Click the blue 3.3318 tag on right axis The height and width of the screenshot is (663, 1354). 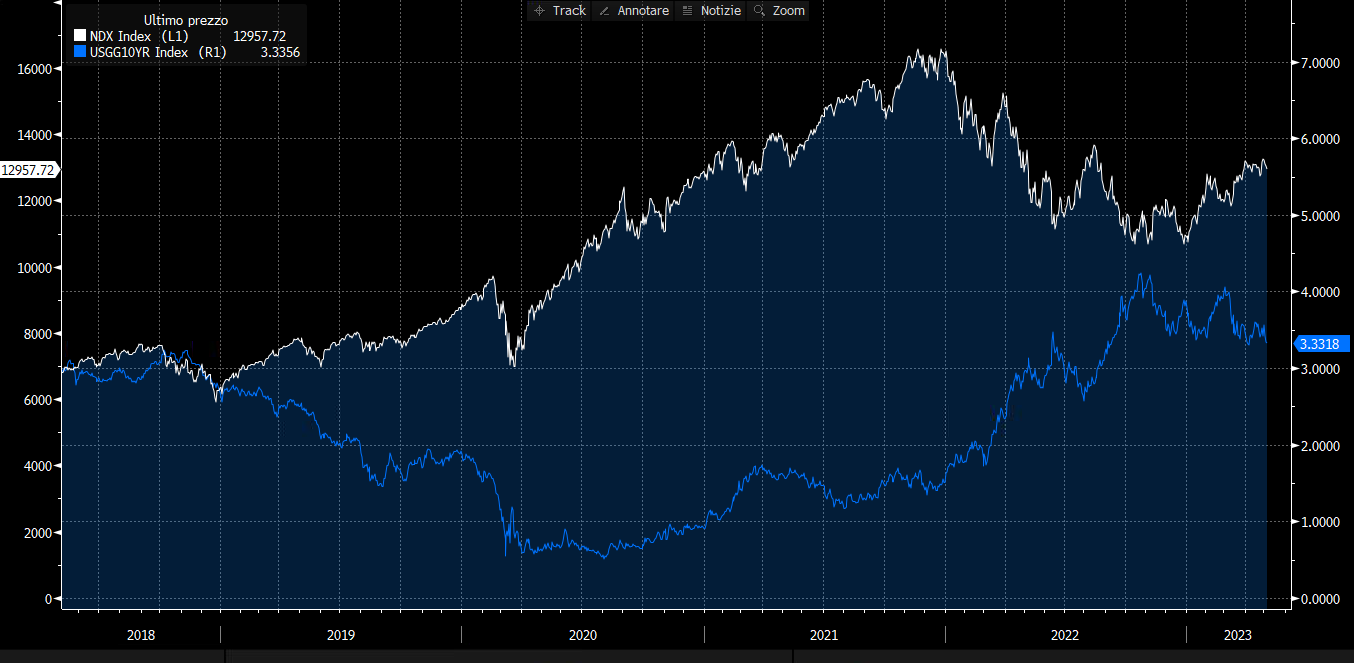pyautogui.click(x=1322, y=344)
